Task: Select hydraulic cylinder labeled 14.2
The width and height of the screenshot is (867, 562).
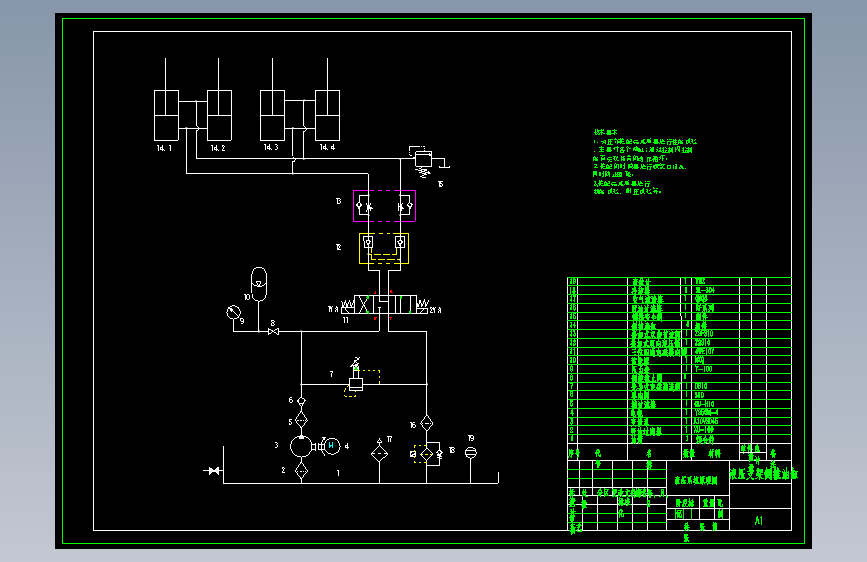Action: [x=219, y=115]
